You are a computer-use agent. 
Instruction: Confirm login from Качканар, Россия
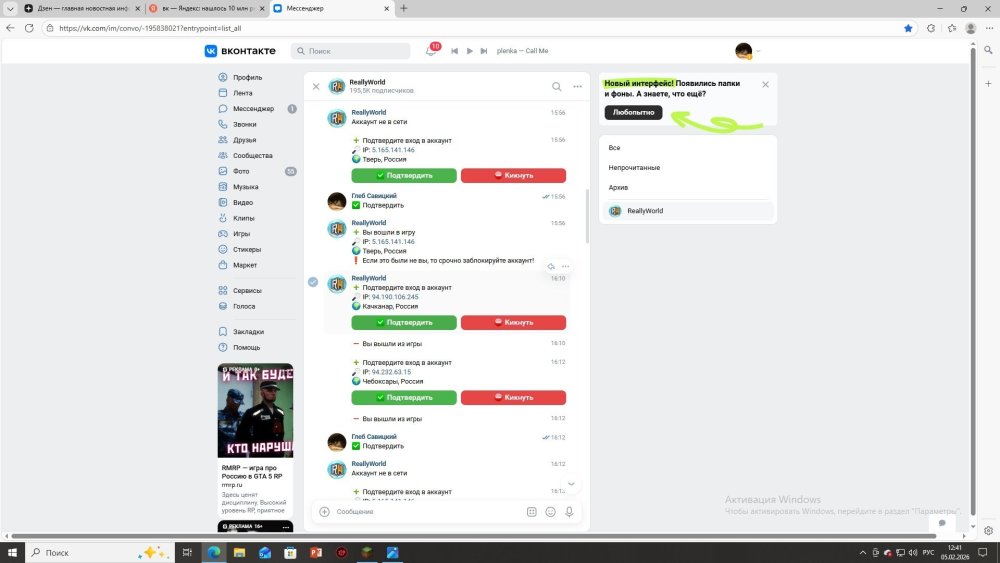[x=404, y=323]
